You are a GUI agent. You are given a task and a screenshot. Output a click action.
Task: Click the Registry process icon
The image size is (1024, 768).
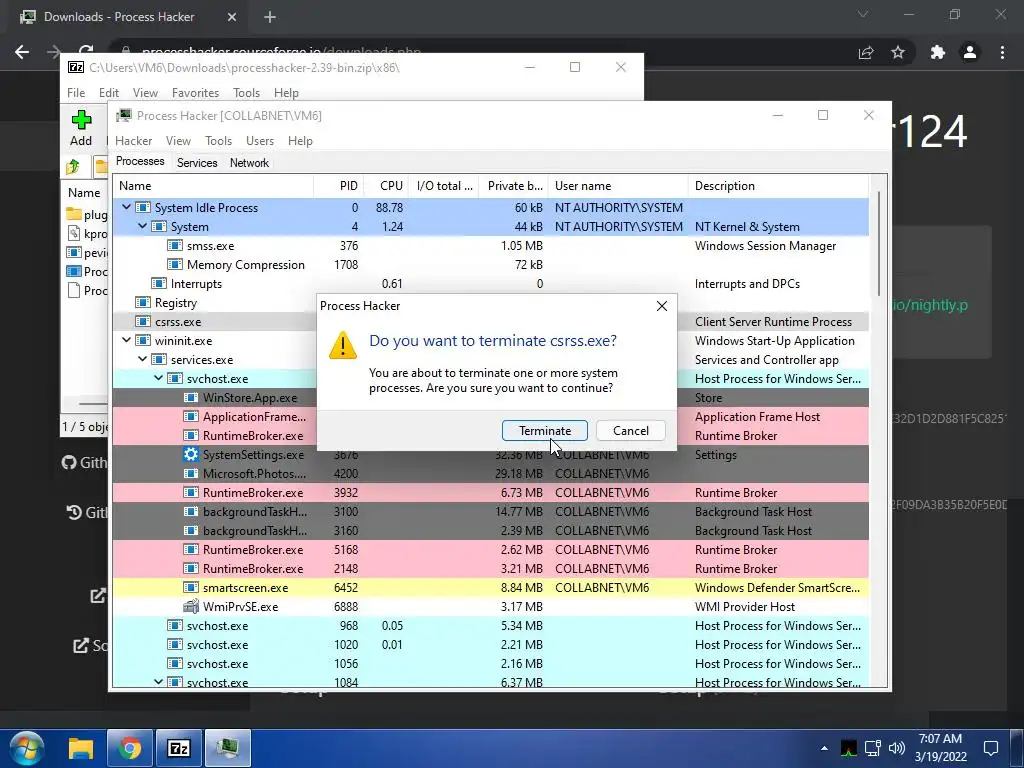[143, 302]
